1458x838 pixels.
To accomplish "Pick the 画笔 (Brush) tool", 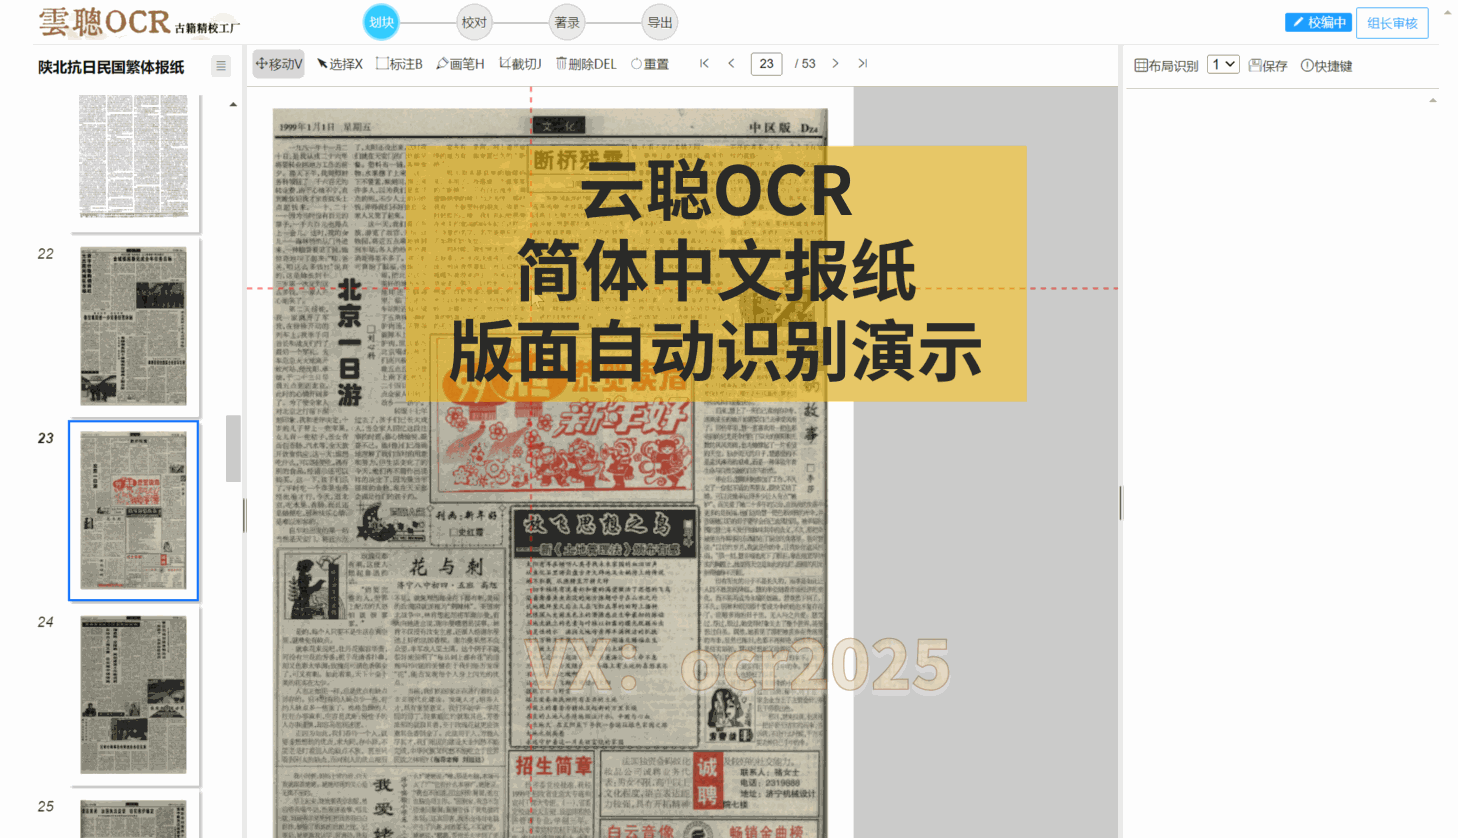I will pyautogui.click(x=458, y=63).
